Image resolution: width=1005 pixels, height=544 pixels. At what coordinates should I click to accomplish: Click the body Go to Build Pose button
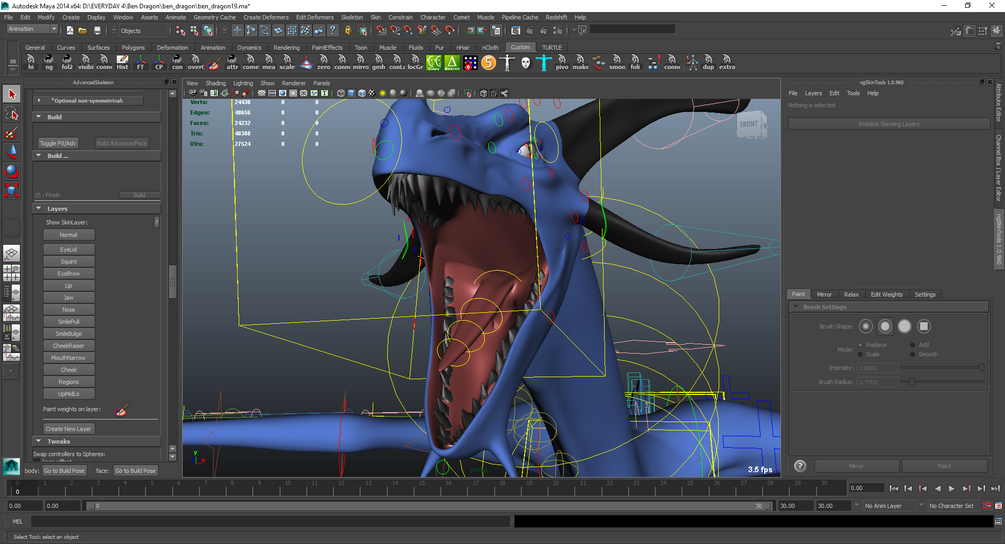[65, 470]
